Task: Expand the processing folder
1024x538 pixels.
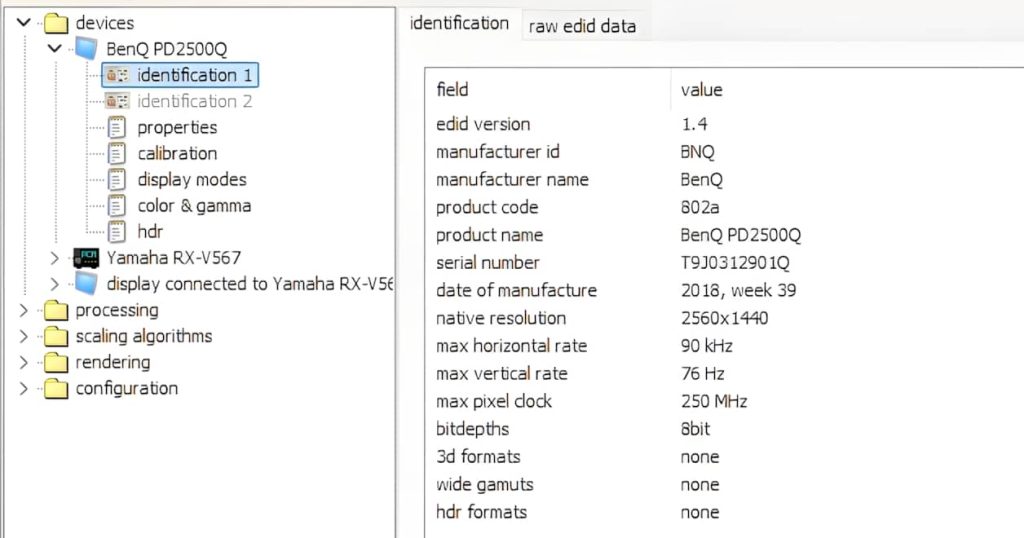Action: (24, 310)
